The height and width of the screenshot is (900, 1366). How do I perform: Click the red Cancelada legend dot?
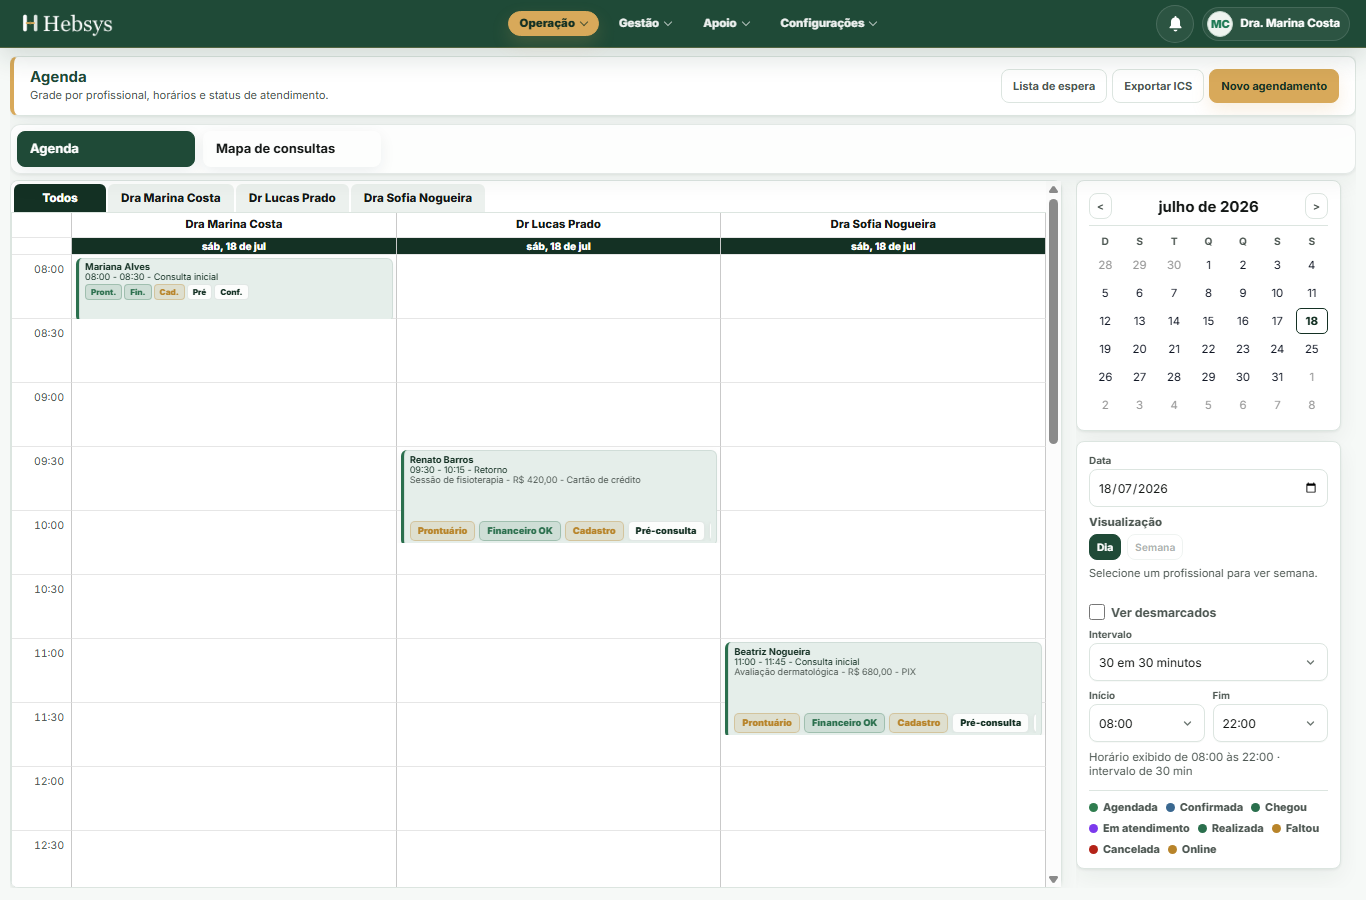coord(1094,850)
